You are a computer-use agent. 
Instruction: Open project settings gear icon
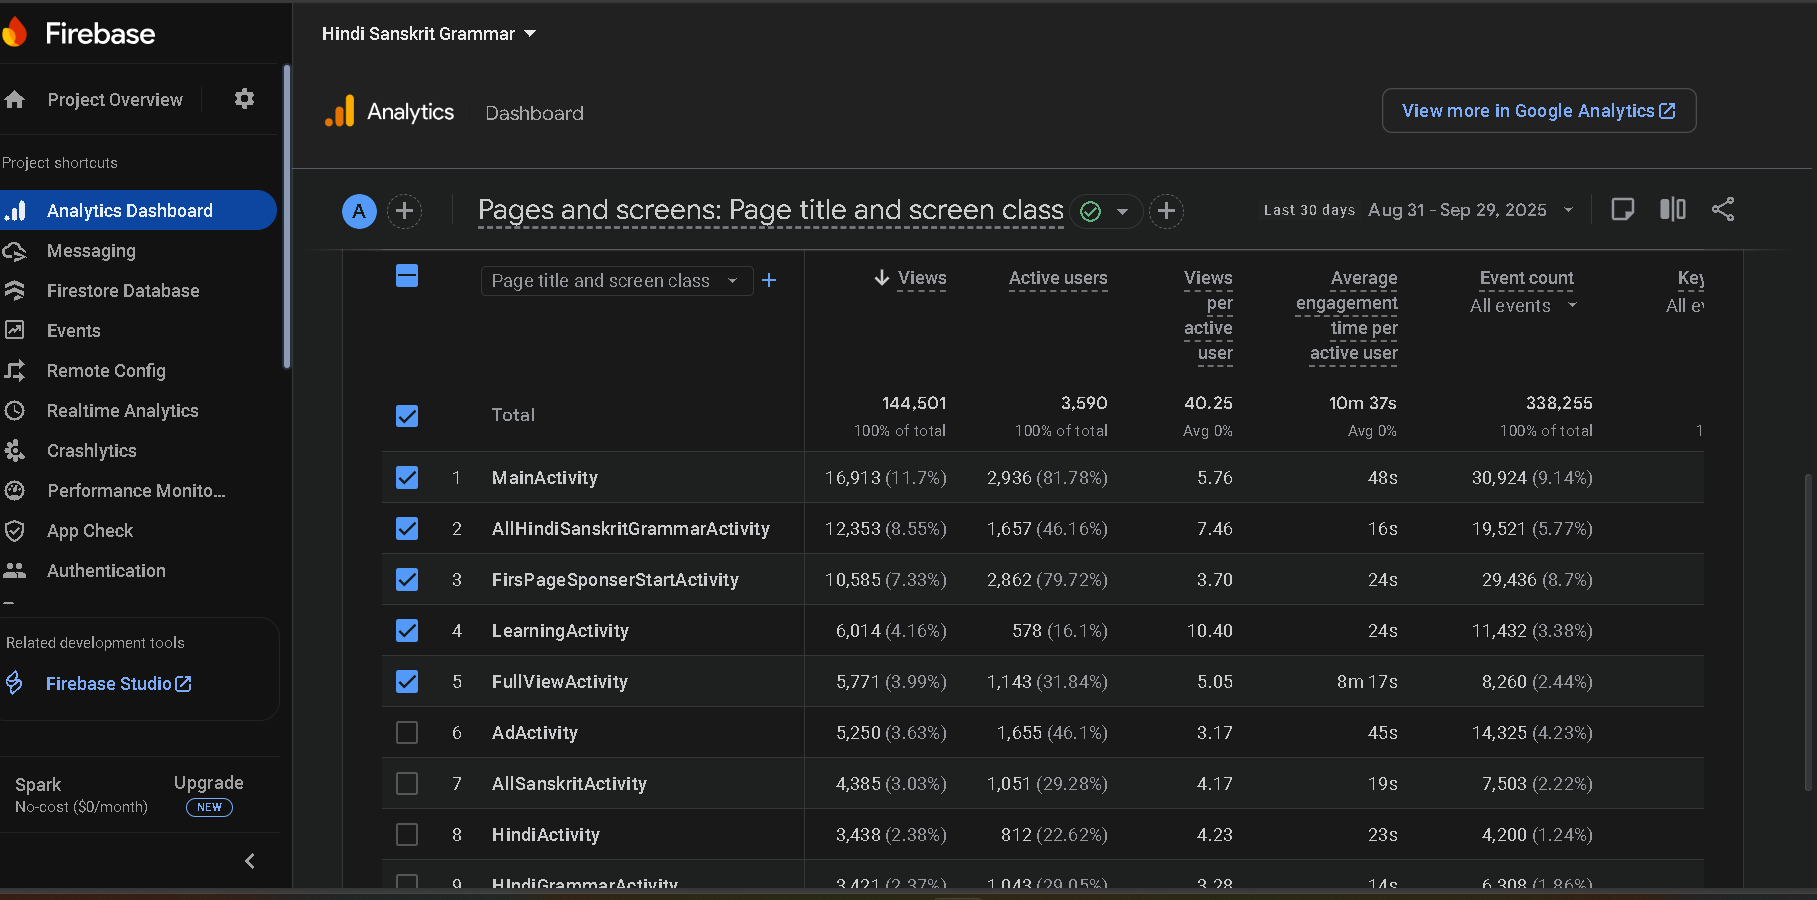point(244,99)
